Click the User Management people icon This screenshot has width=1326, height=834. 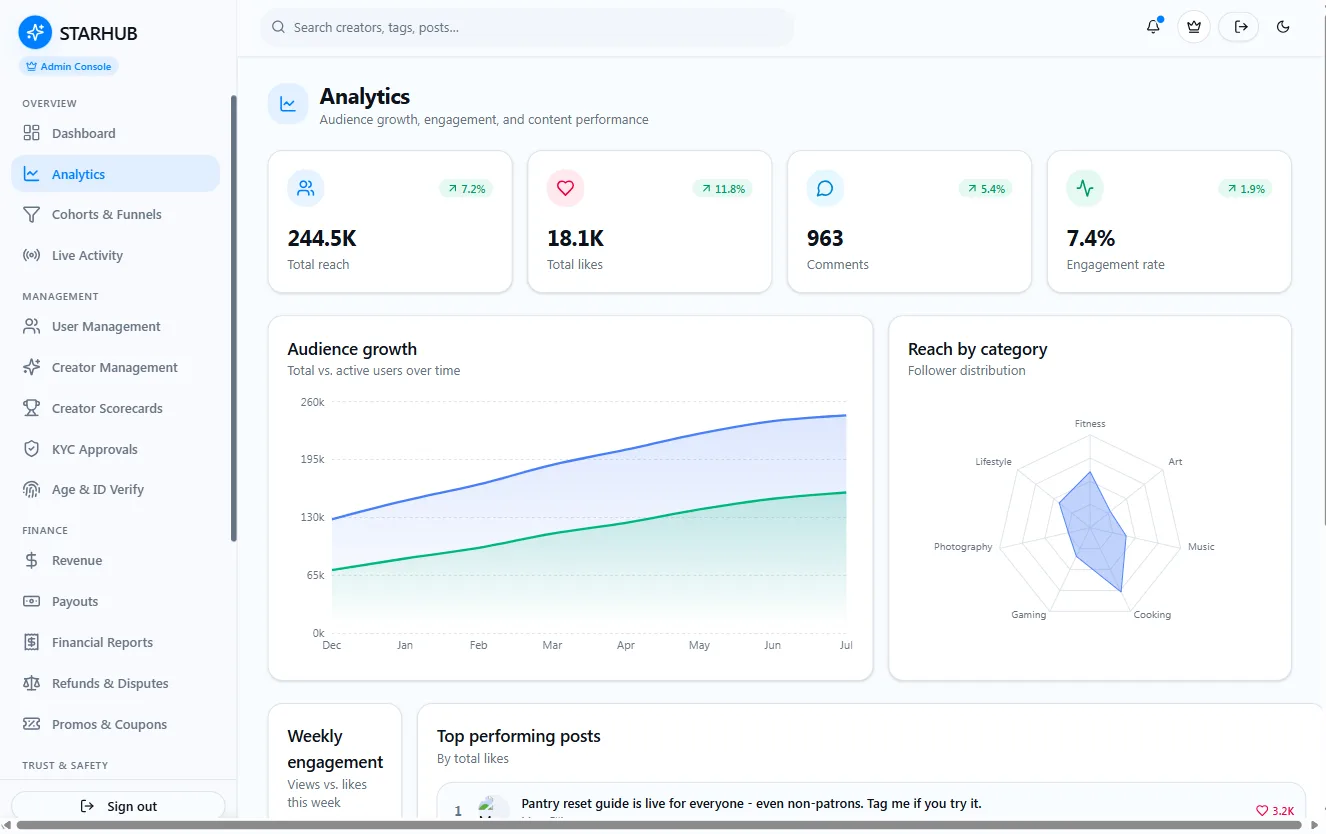click(x=32, y=326)
